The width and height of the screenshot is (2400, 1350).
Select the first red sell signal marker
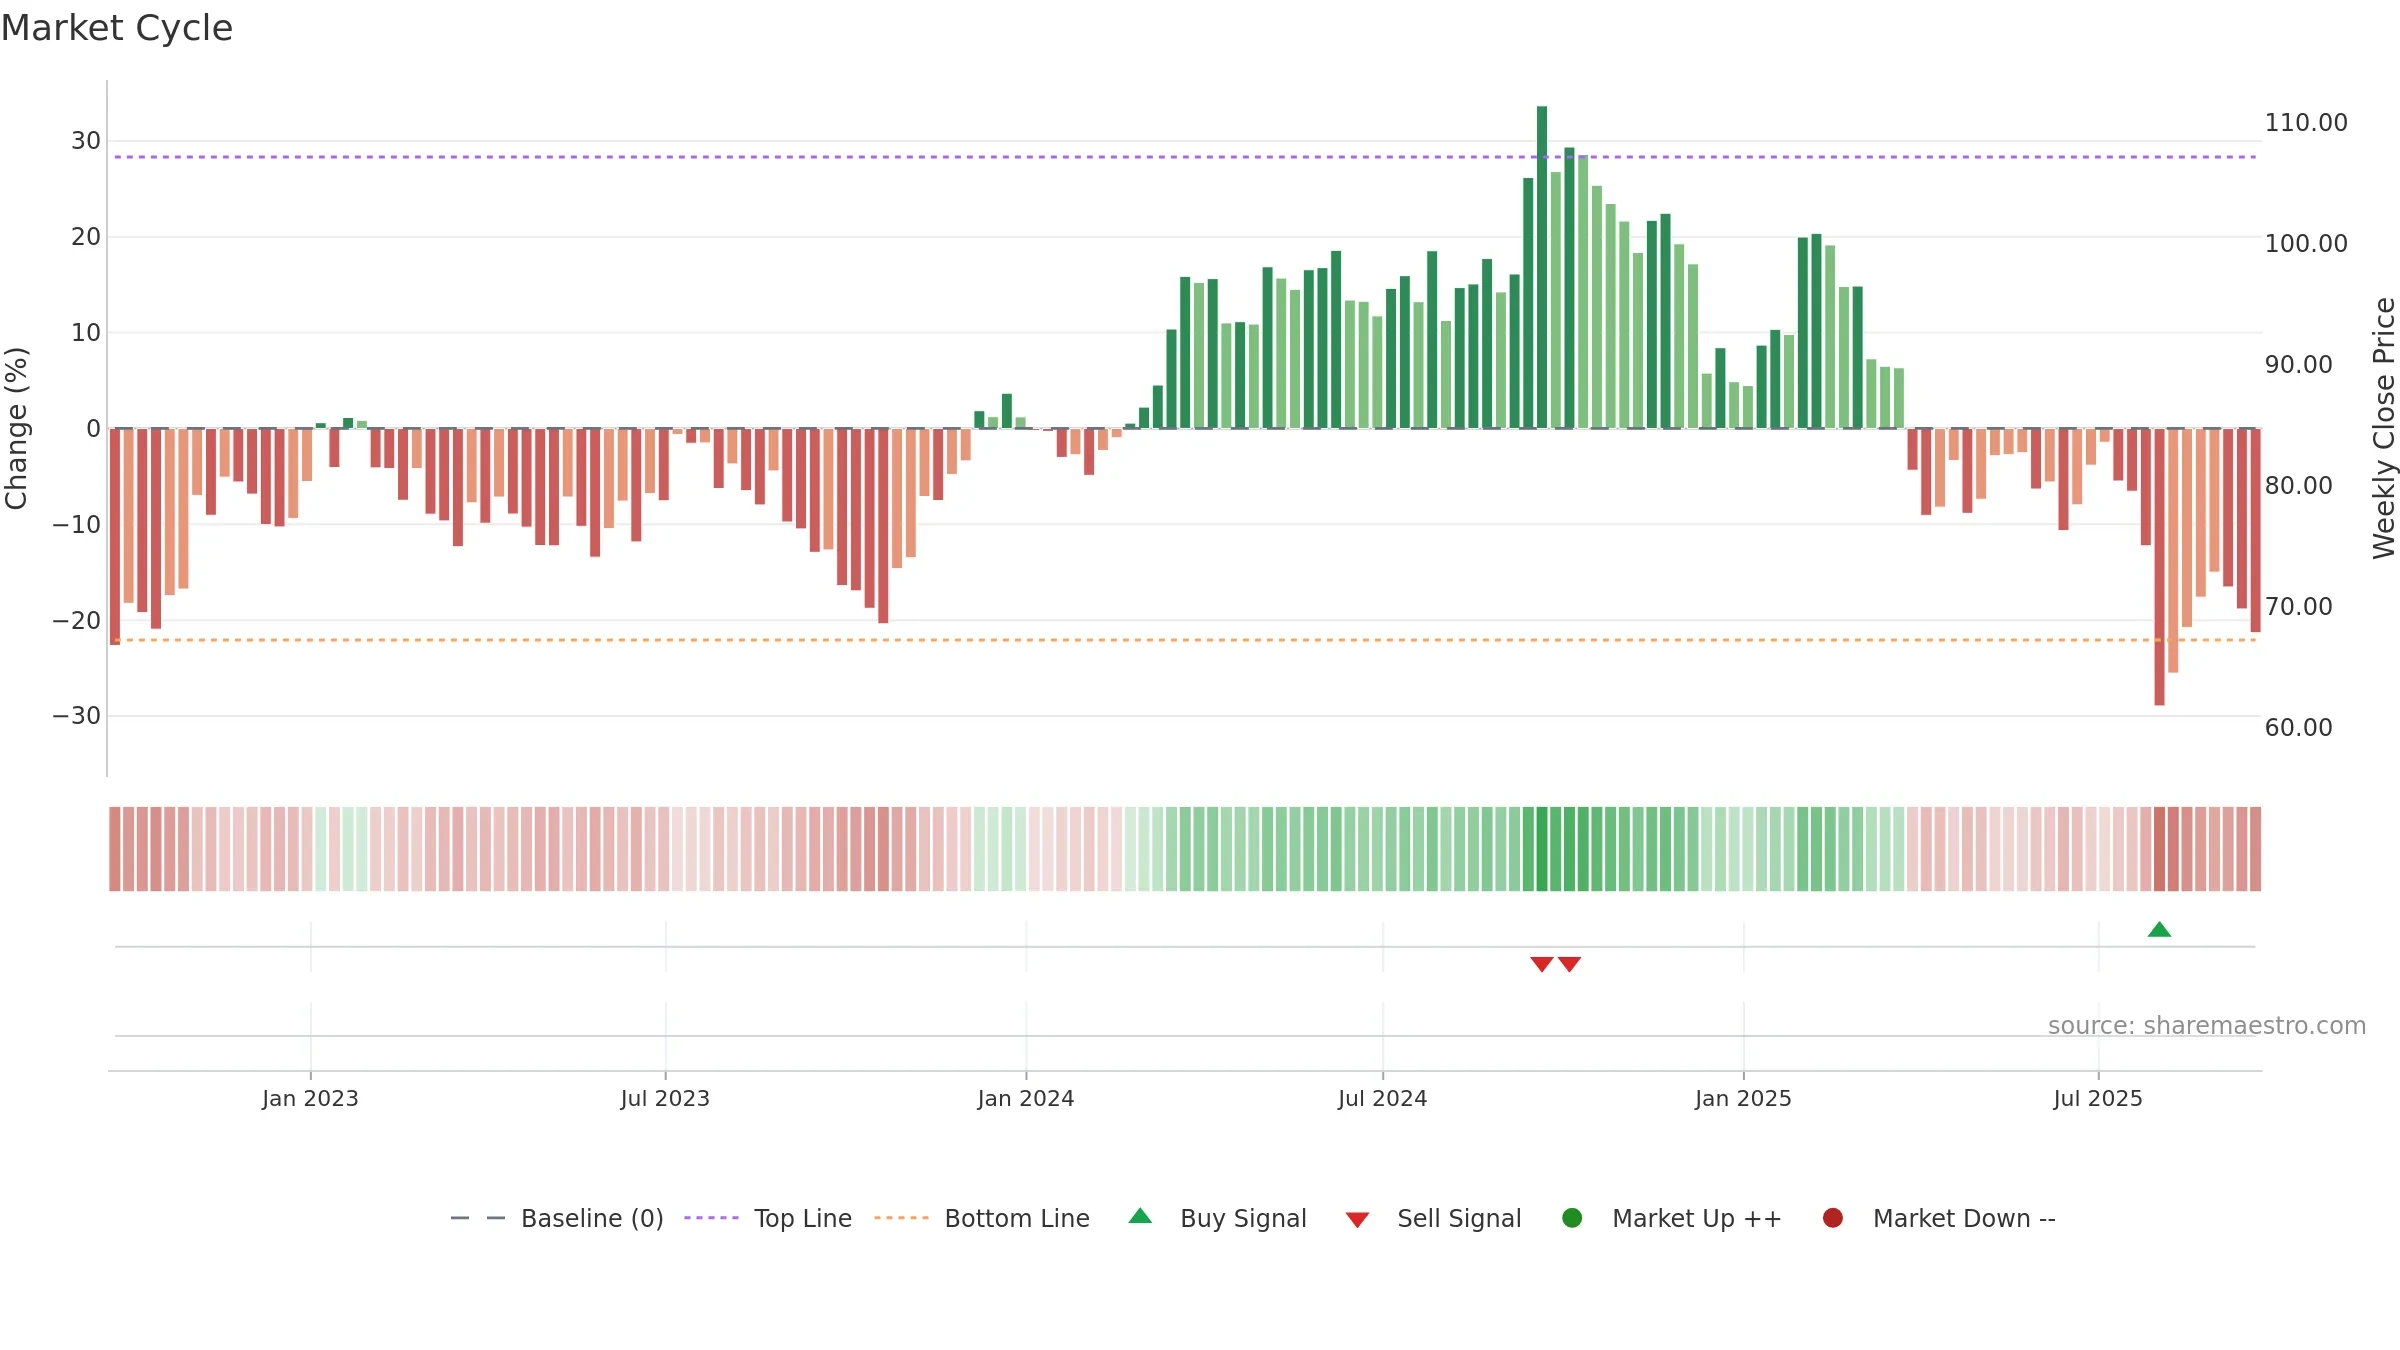[1542, 964]
